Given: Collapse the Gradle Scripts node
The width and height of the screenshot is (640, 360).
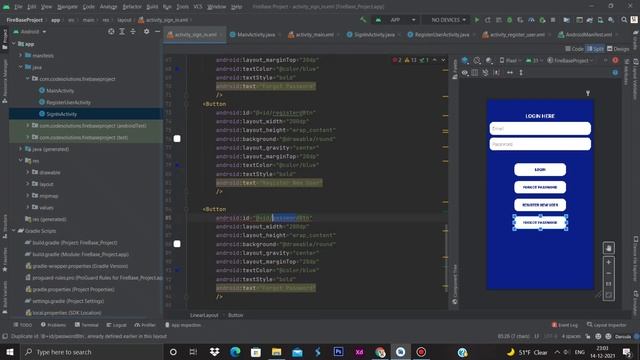Looking at the screenshot, I should click(14, 231).
